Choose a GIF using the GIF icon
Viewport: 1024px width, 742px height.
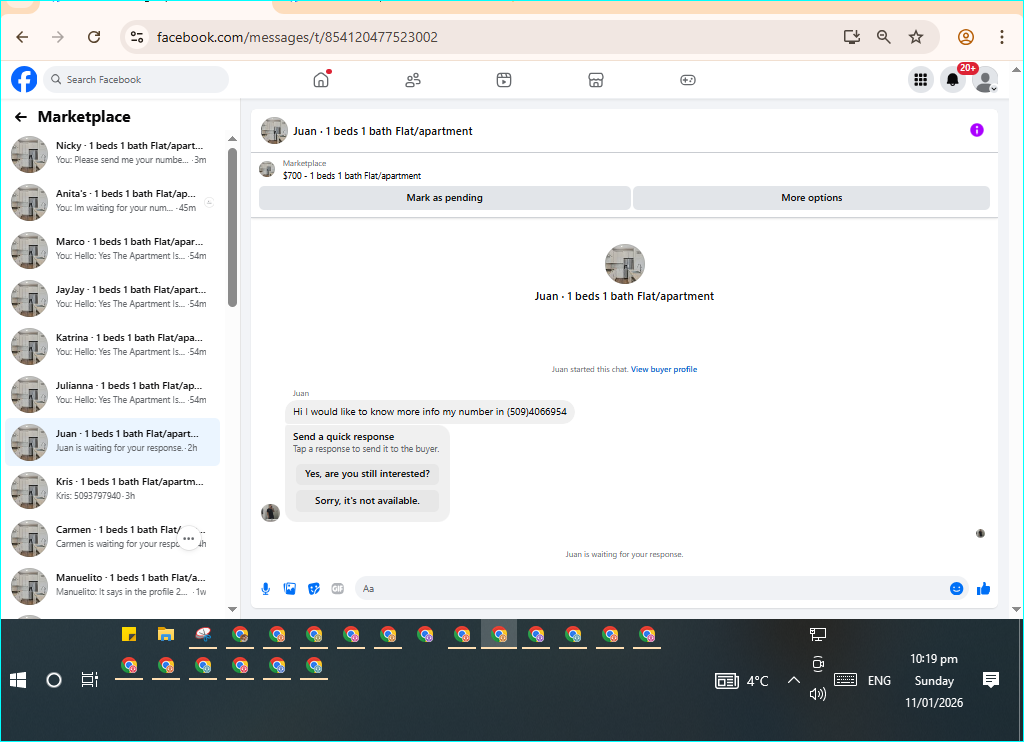pos(338,589)
